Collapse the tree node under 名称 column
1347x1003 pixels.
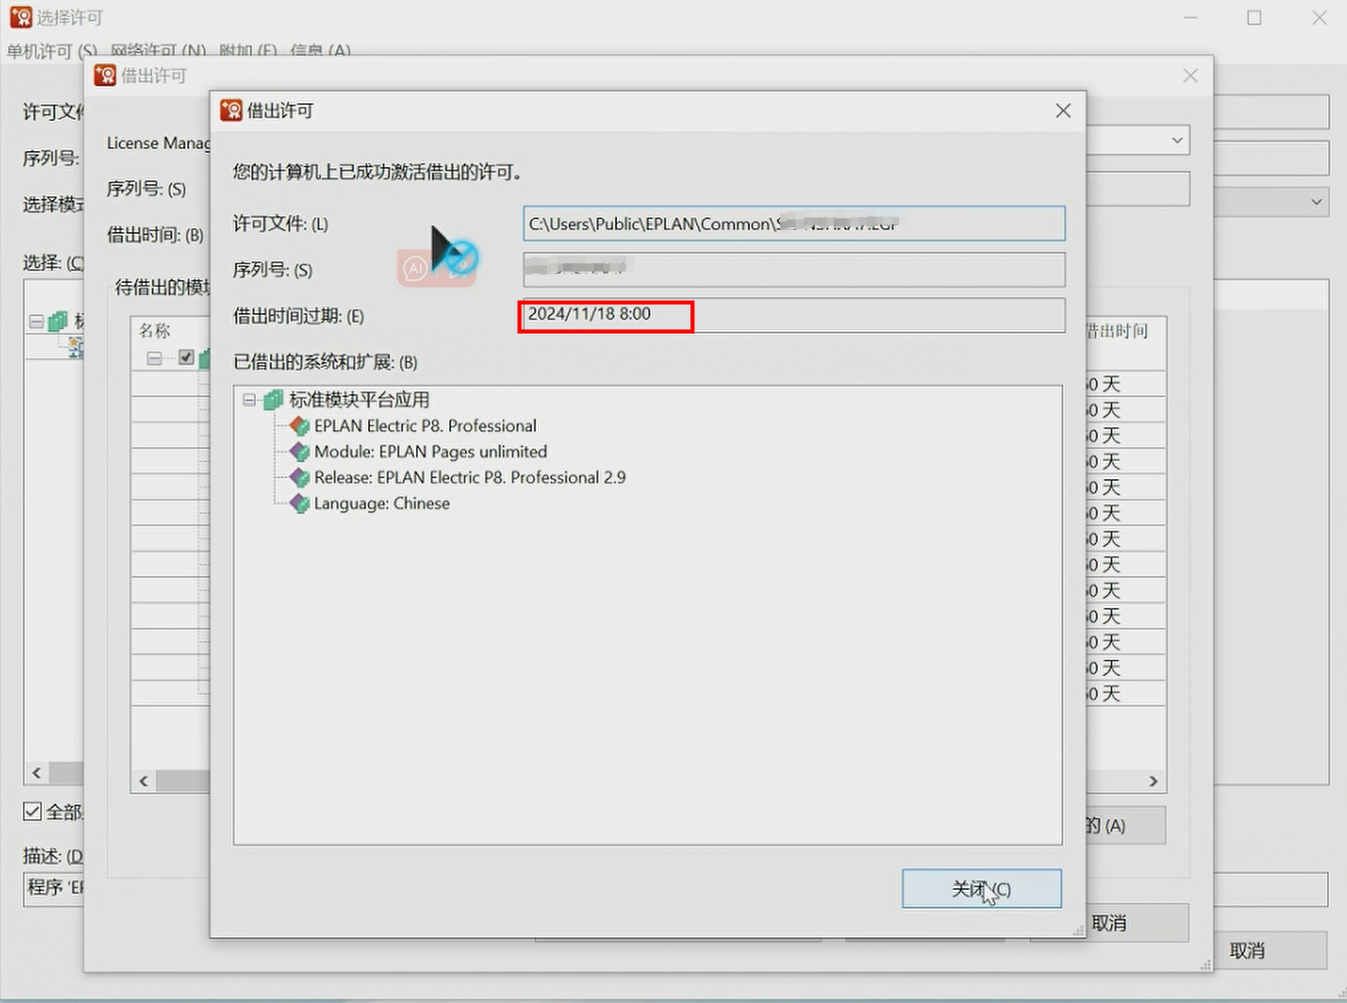154,358
